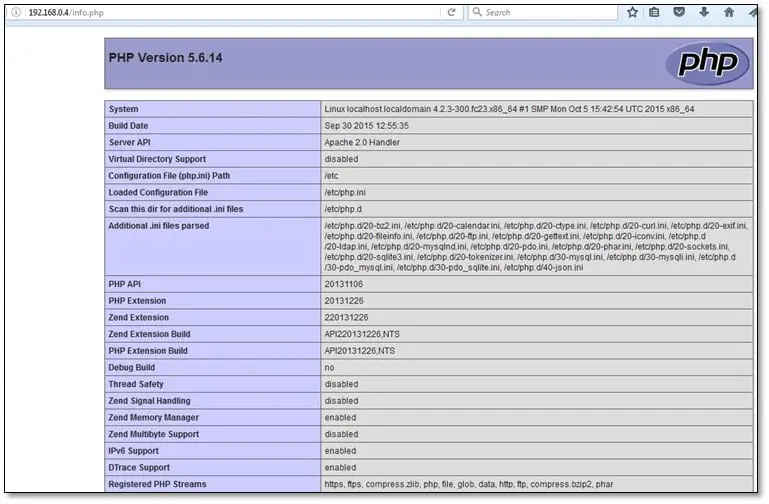The image size is (769, 504).
Task: Reload the info.php page
Action: pos(451,12)
